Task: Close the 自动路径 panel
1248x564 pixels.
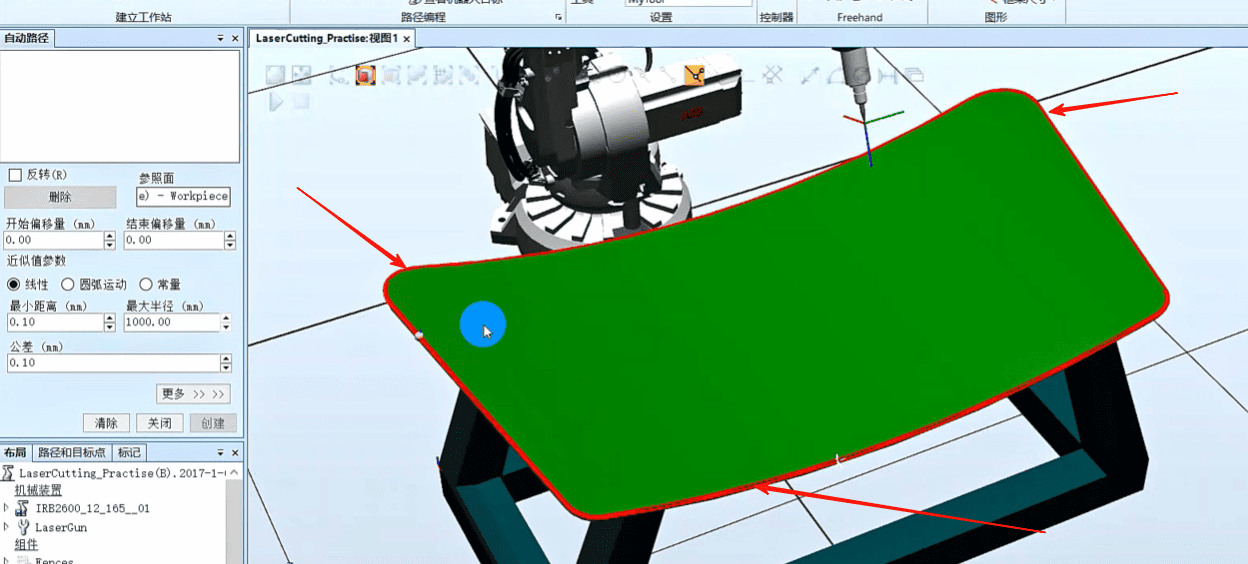Action: [x=235, y=38]
